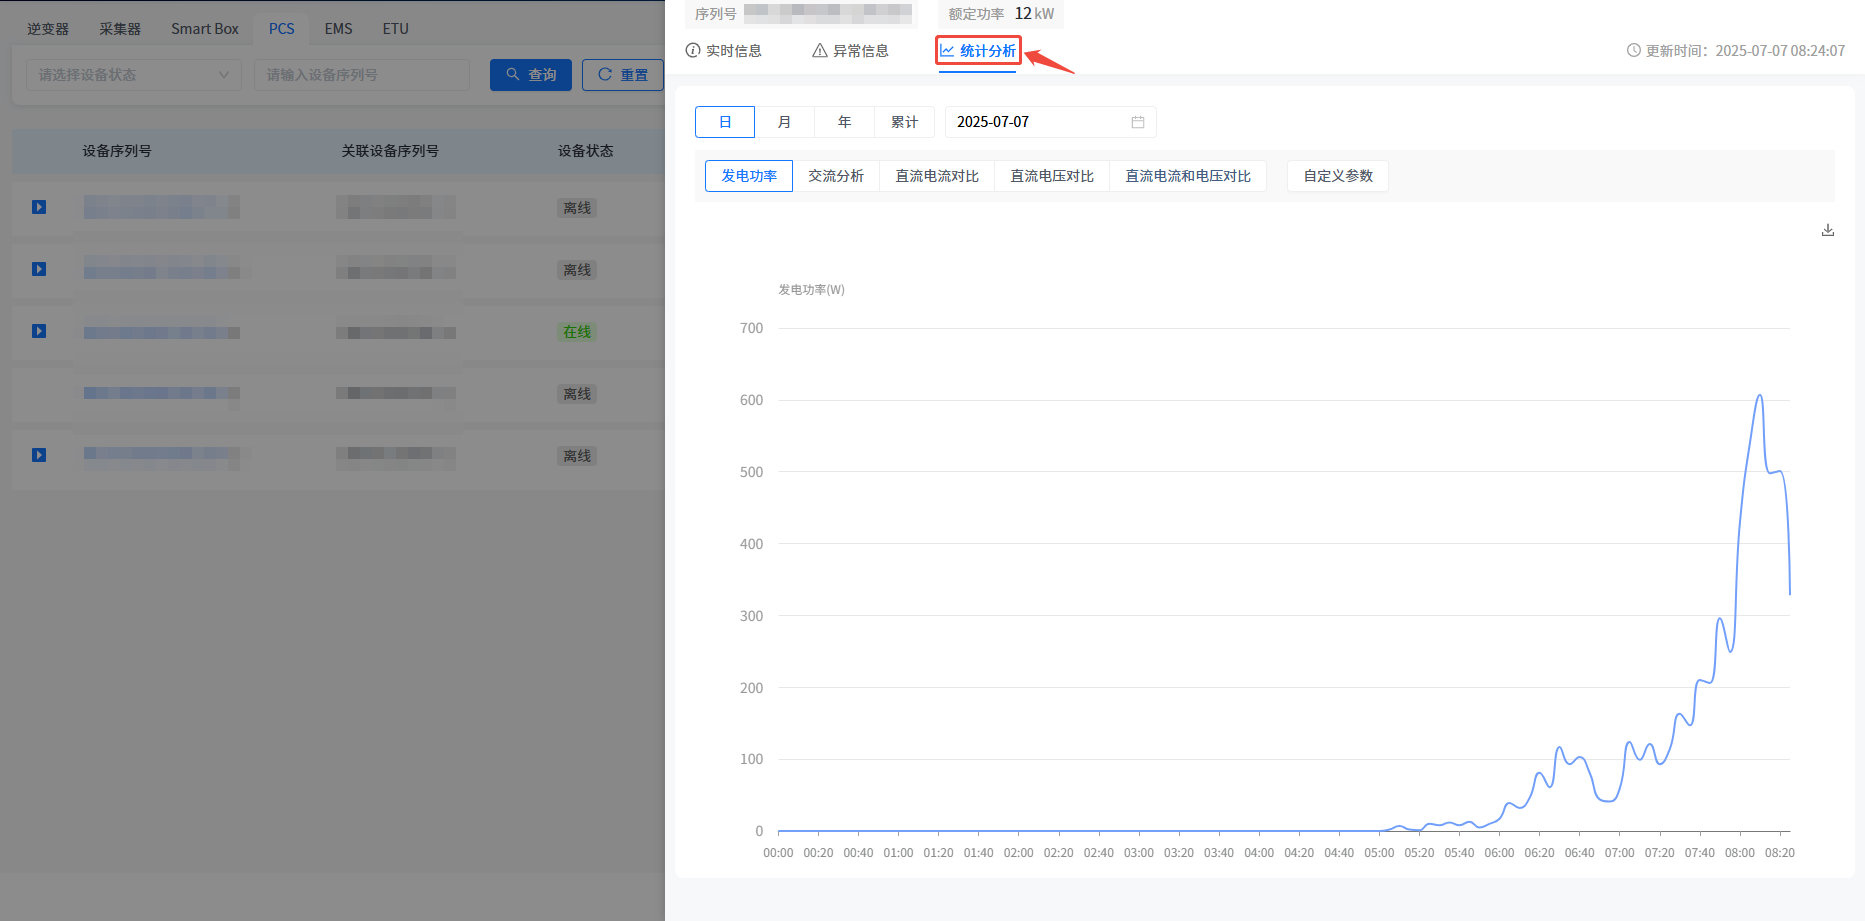Open 自定义参数 custom parameters
Image resolution: width=1865 pixels, height=921 pixels.
[1337, 176]
